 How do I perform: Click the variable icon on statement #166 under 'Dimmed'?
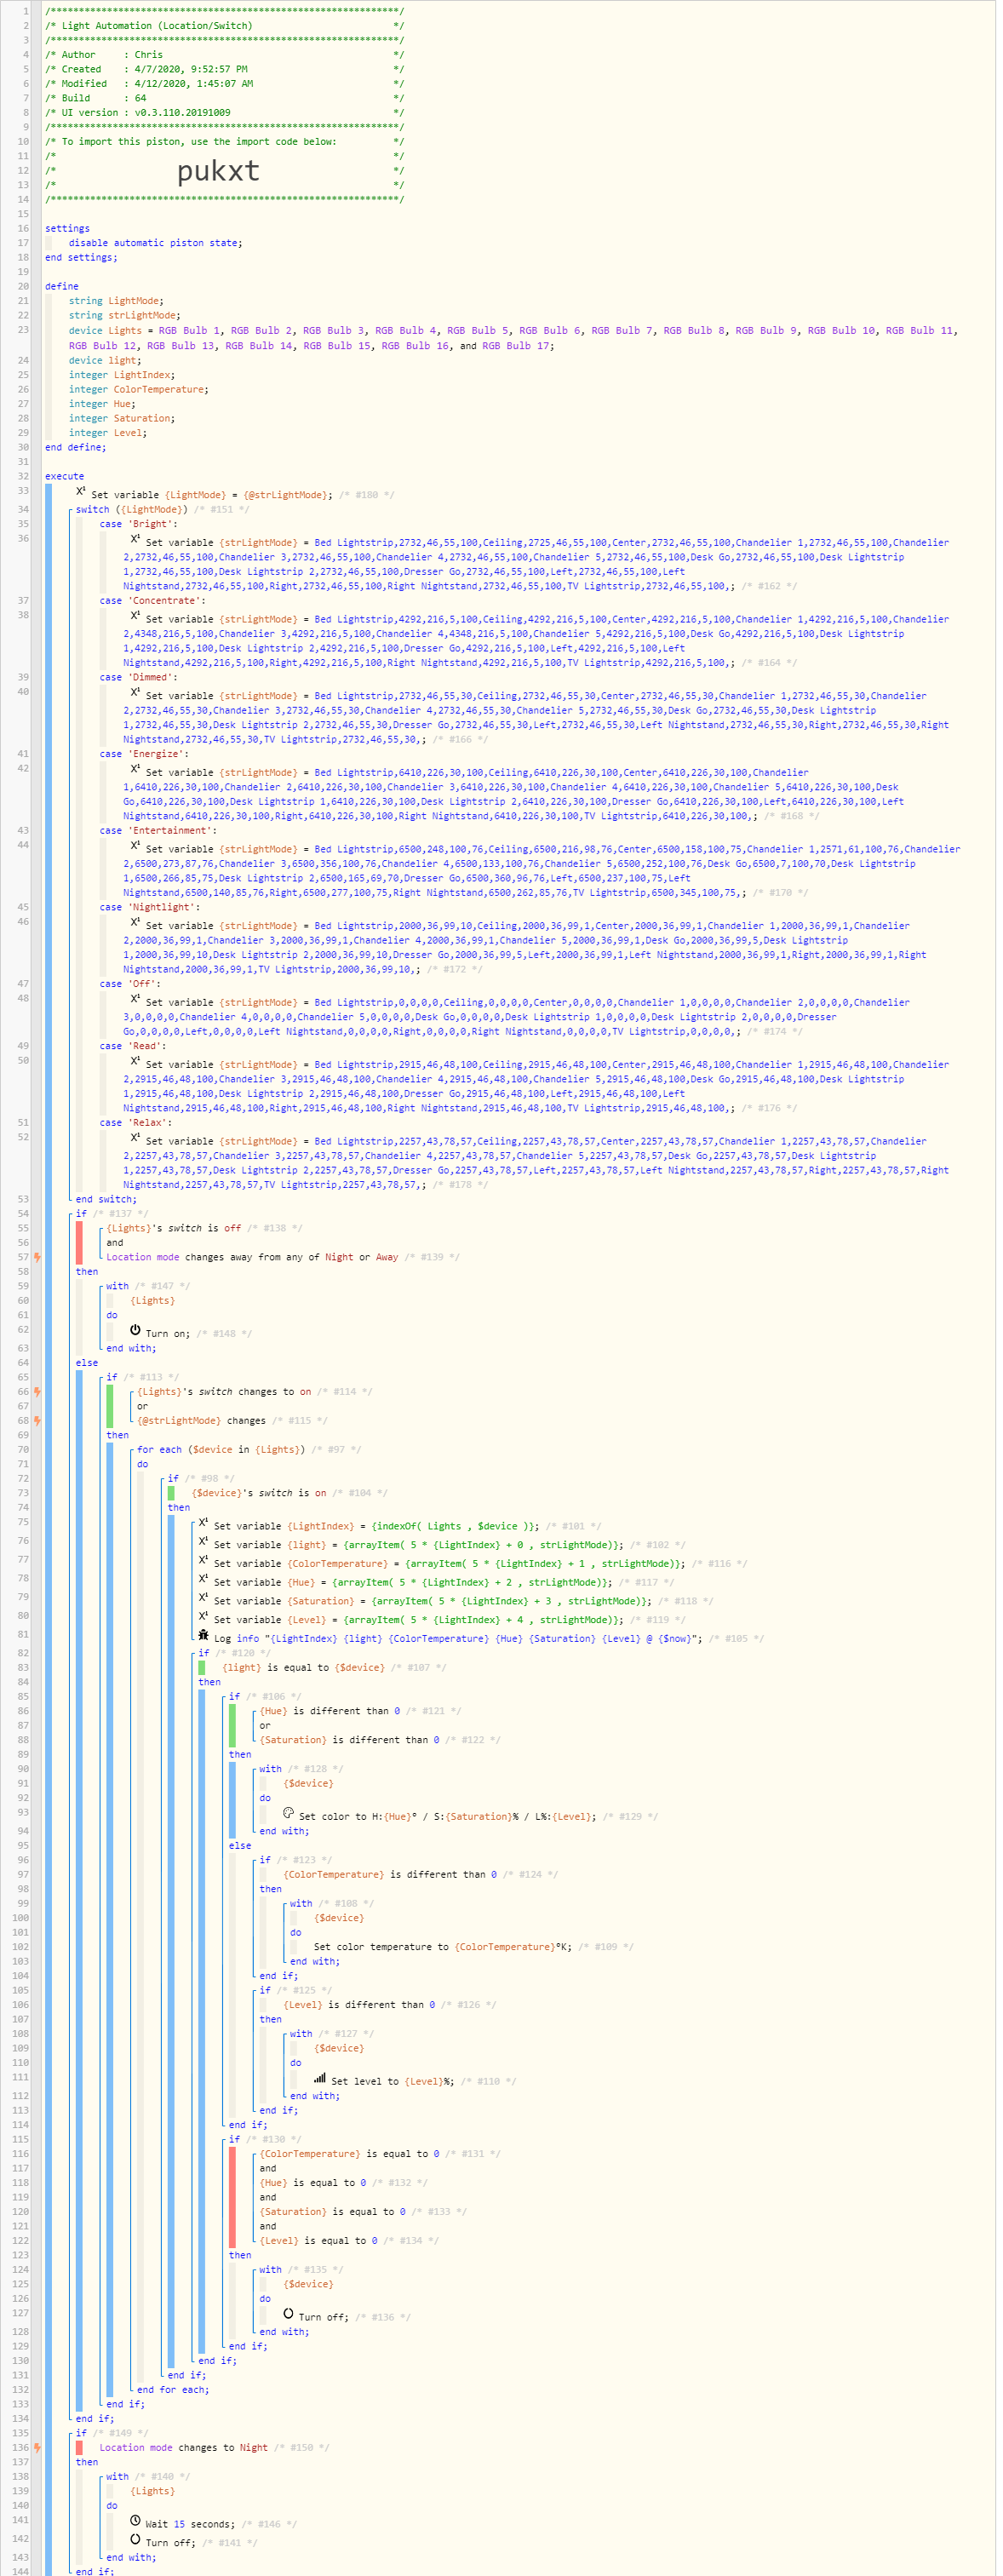(135, 692)
